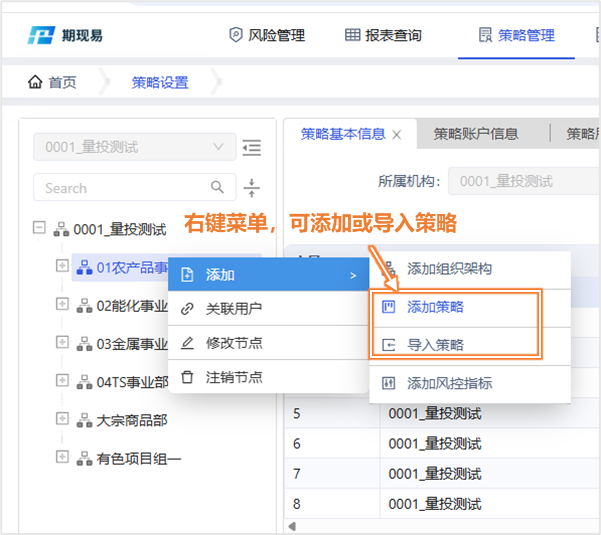Switch to the 策略账户信息 tab
Image resolution: width=601 pixels, height=535 pixels.
click(475, 134)
